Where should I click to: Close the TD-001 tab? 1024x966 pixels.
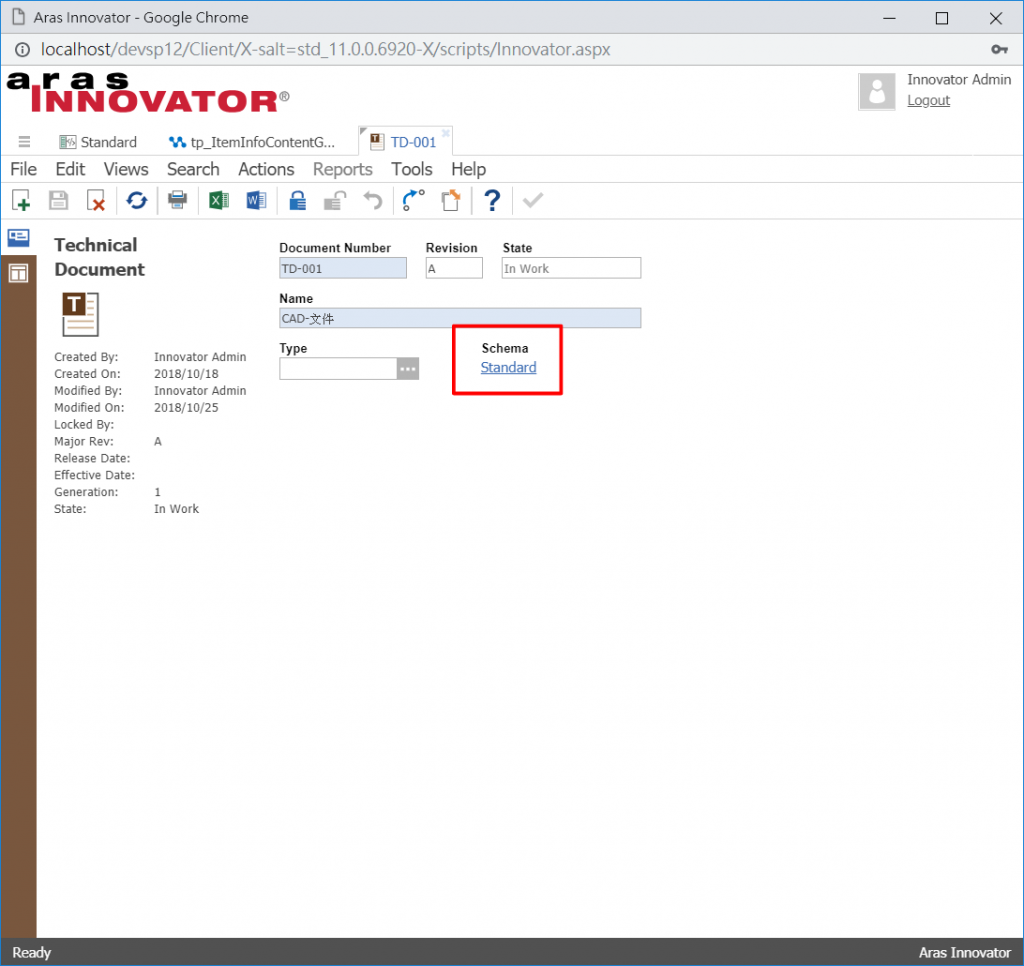pyautogui.click(x=445, y=133)
